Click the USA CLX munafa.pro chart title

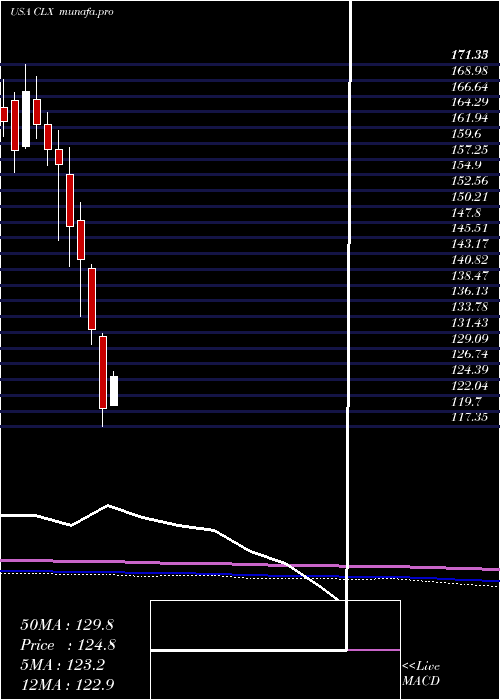(x=62, y=12)
